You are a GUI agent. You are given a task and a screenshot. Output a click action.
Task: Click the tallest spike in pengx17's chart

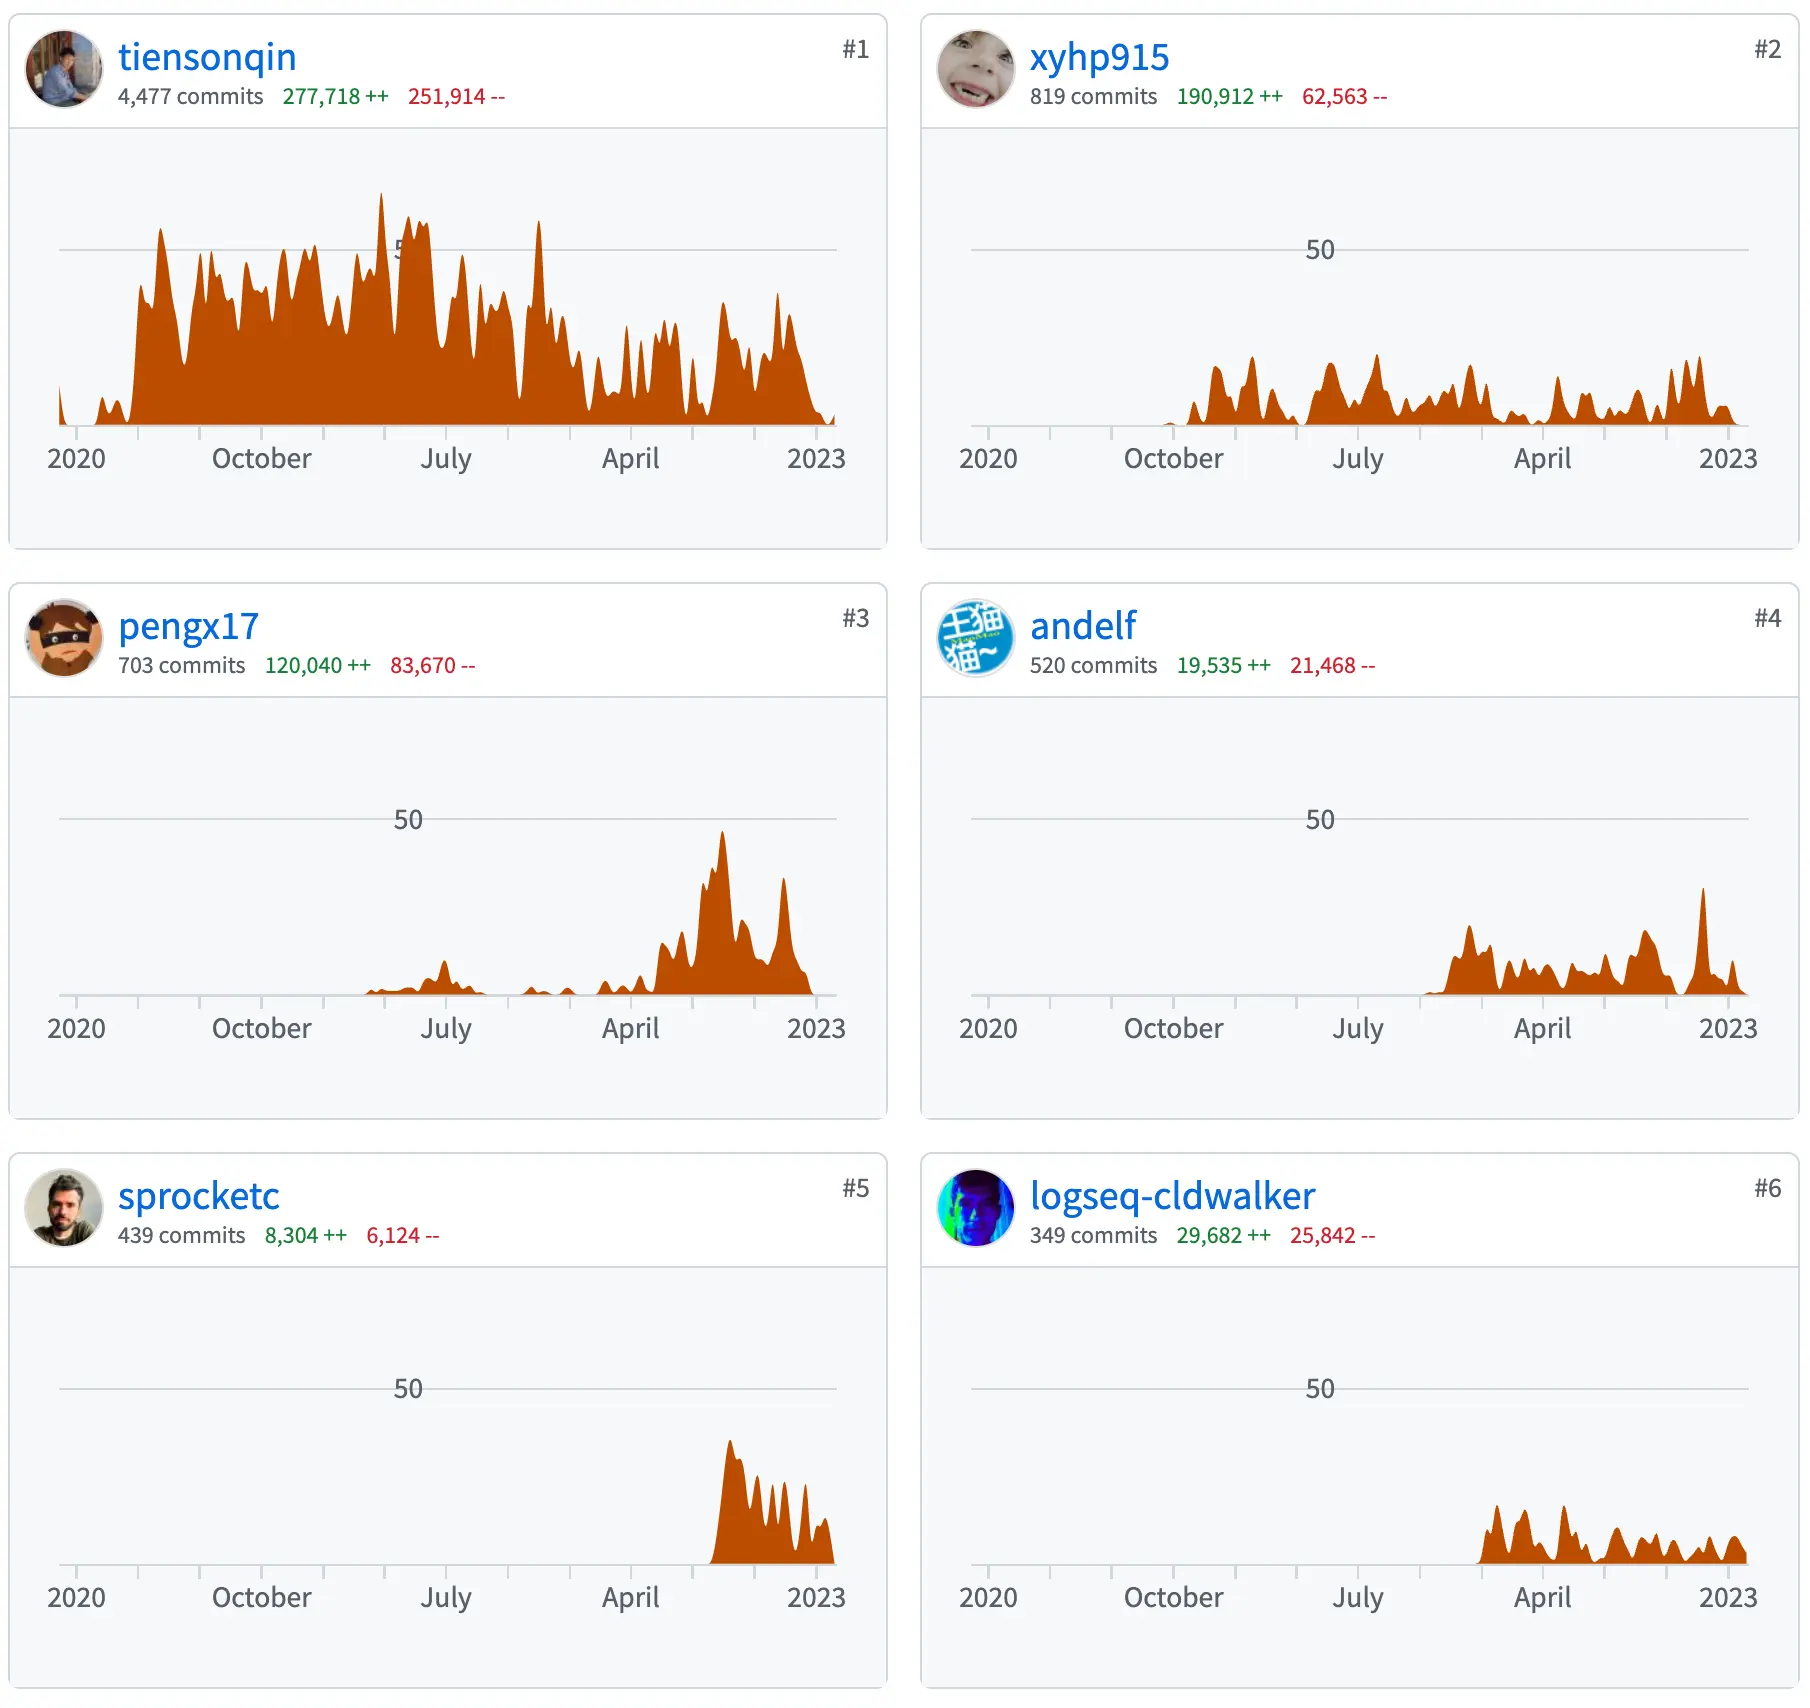coord(722,838)
